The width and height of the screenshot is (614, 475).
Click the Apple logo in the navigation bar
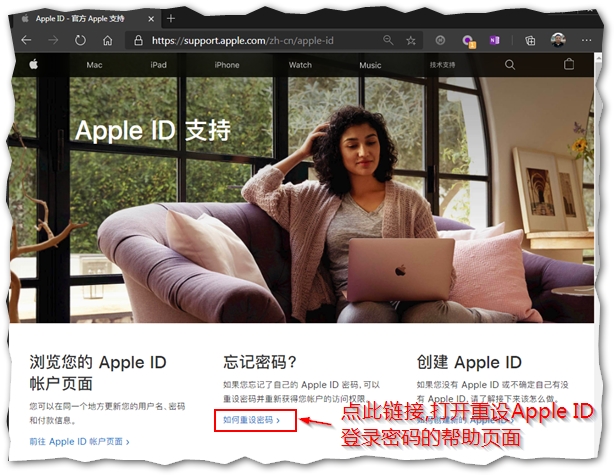(x=33, y=65)
